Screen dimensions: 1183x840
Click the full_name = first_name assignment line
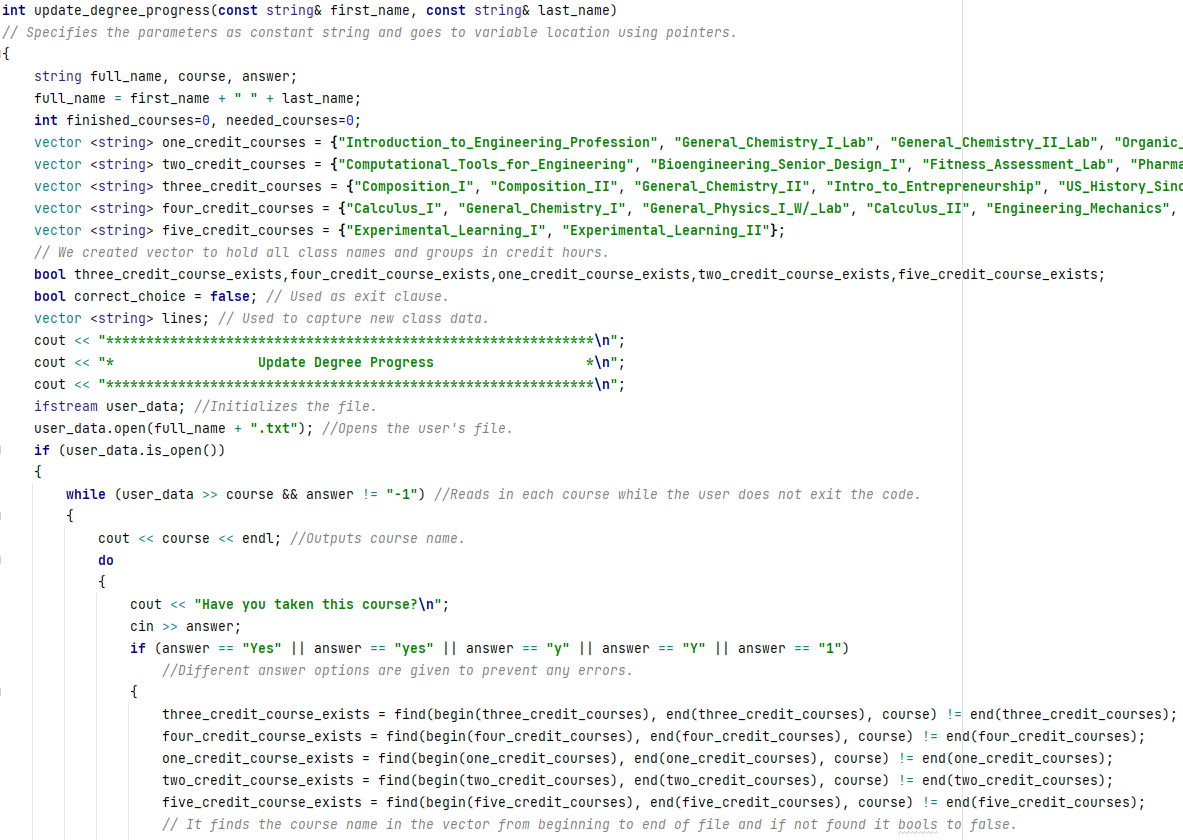click(197, 98)
